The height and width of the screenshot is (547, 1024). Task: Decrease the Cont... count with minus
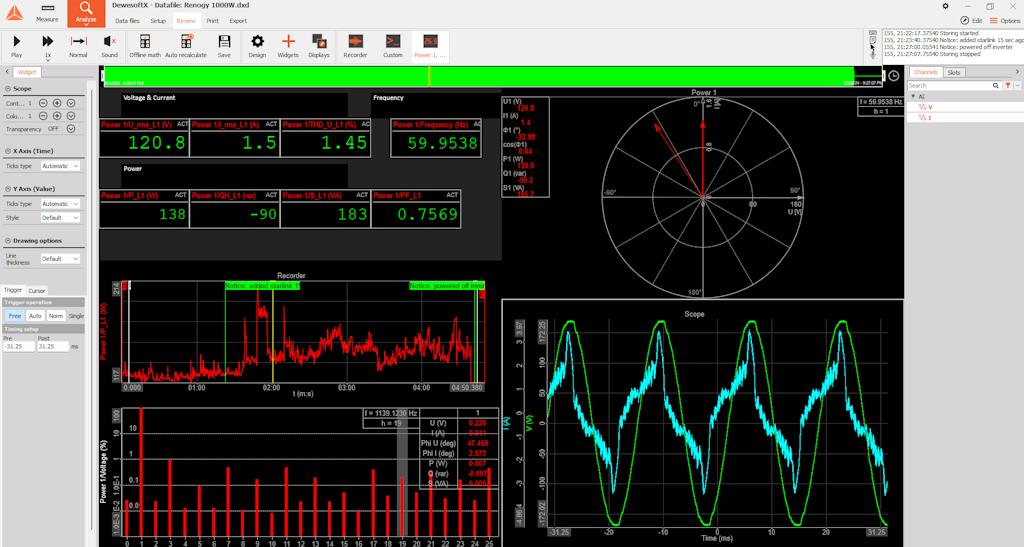coord(43,103)
